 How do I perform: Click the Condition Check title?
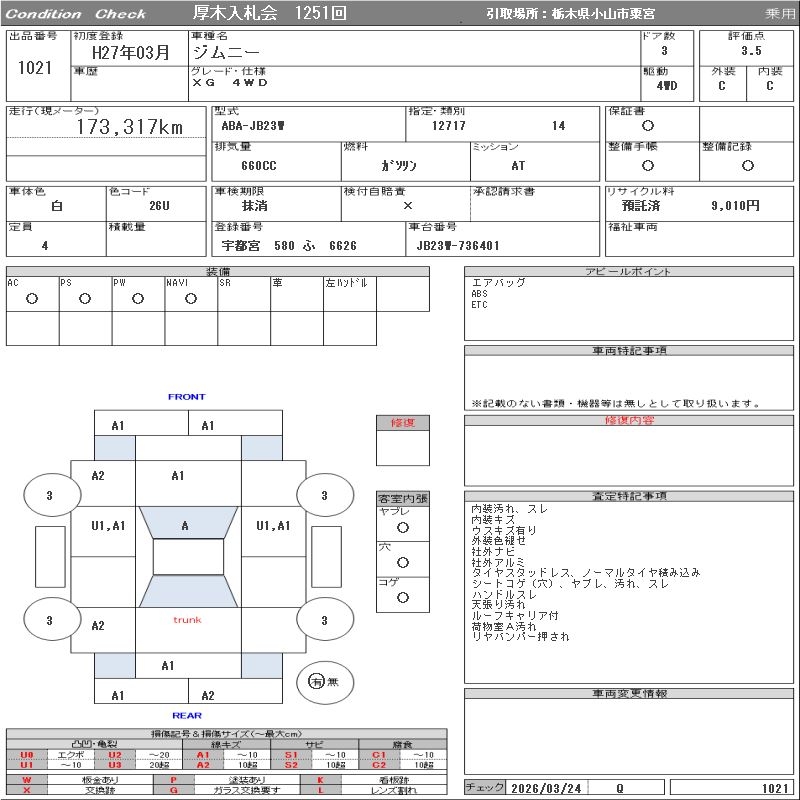pos(76,14)
